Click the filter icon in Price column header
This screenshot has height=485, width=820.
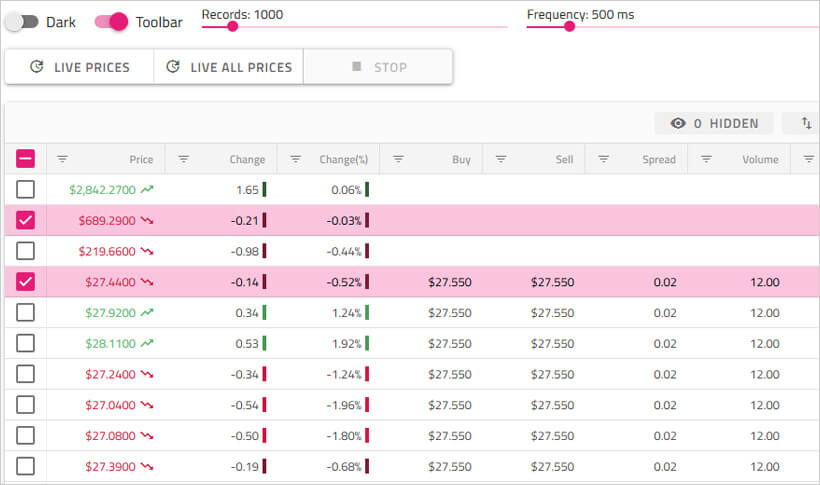coord(62,159)
